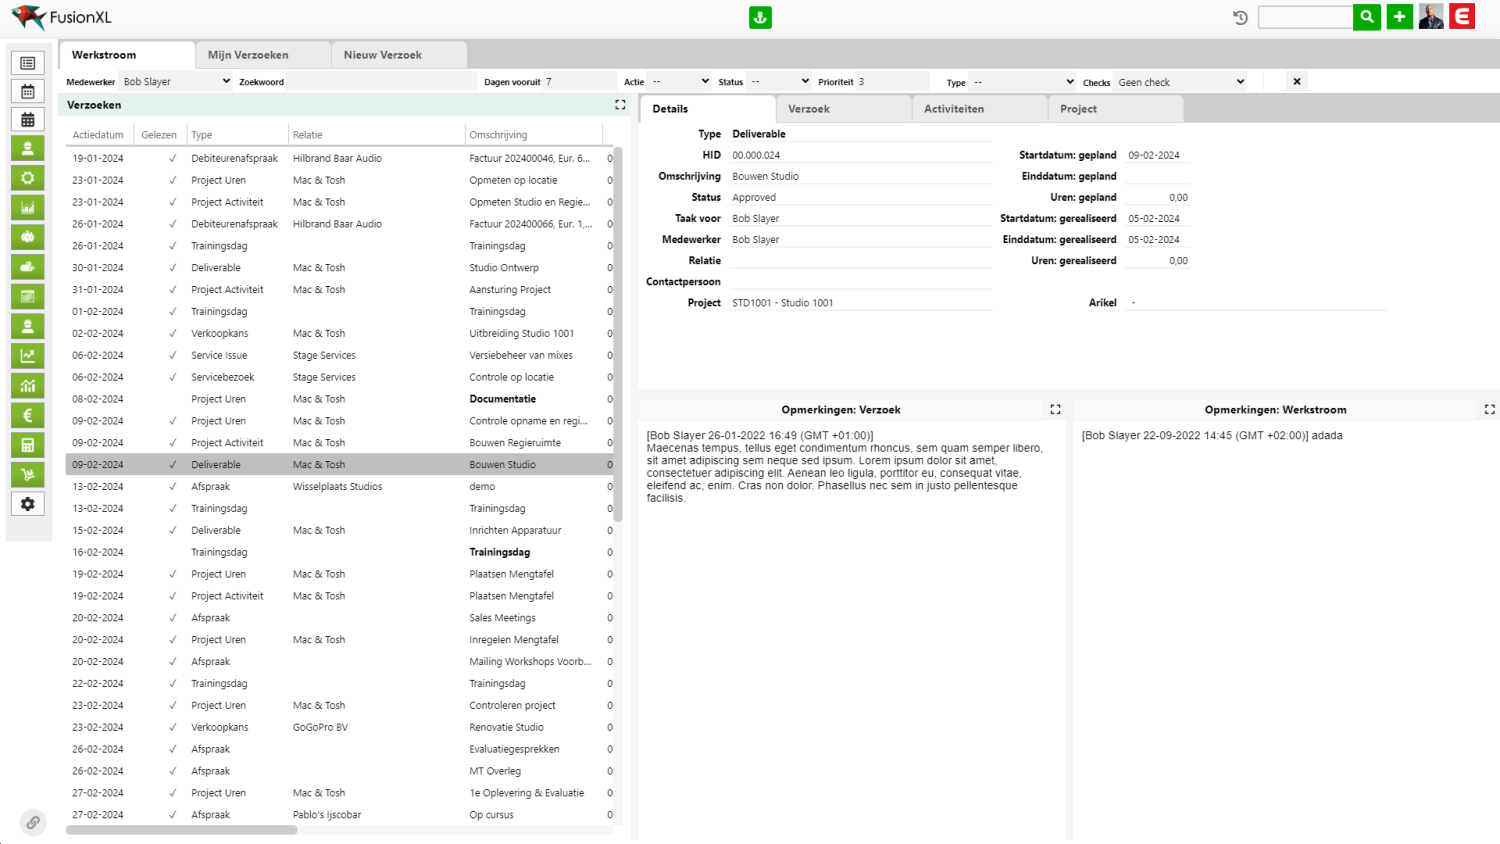Viewport: 1500px width, 844px height.
Task: Expand the Checks dropdown 'Geen check'
Action: [1180, 82]
